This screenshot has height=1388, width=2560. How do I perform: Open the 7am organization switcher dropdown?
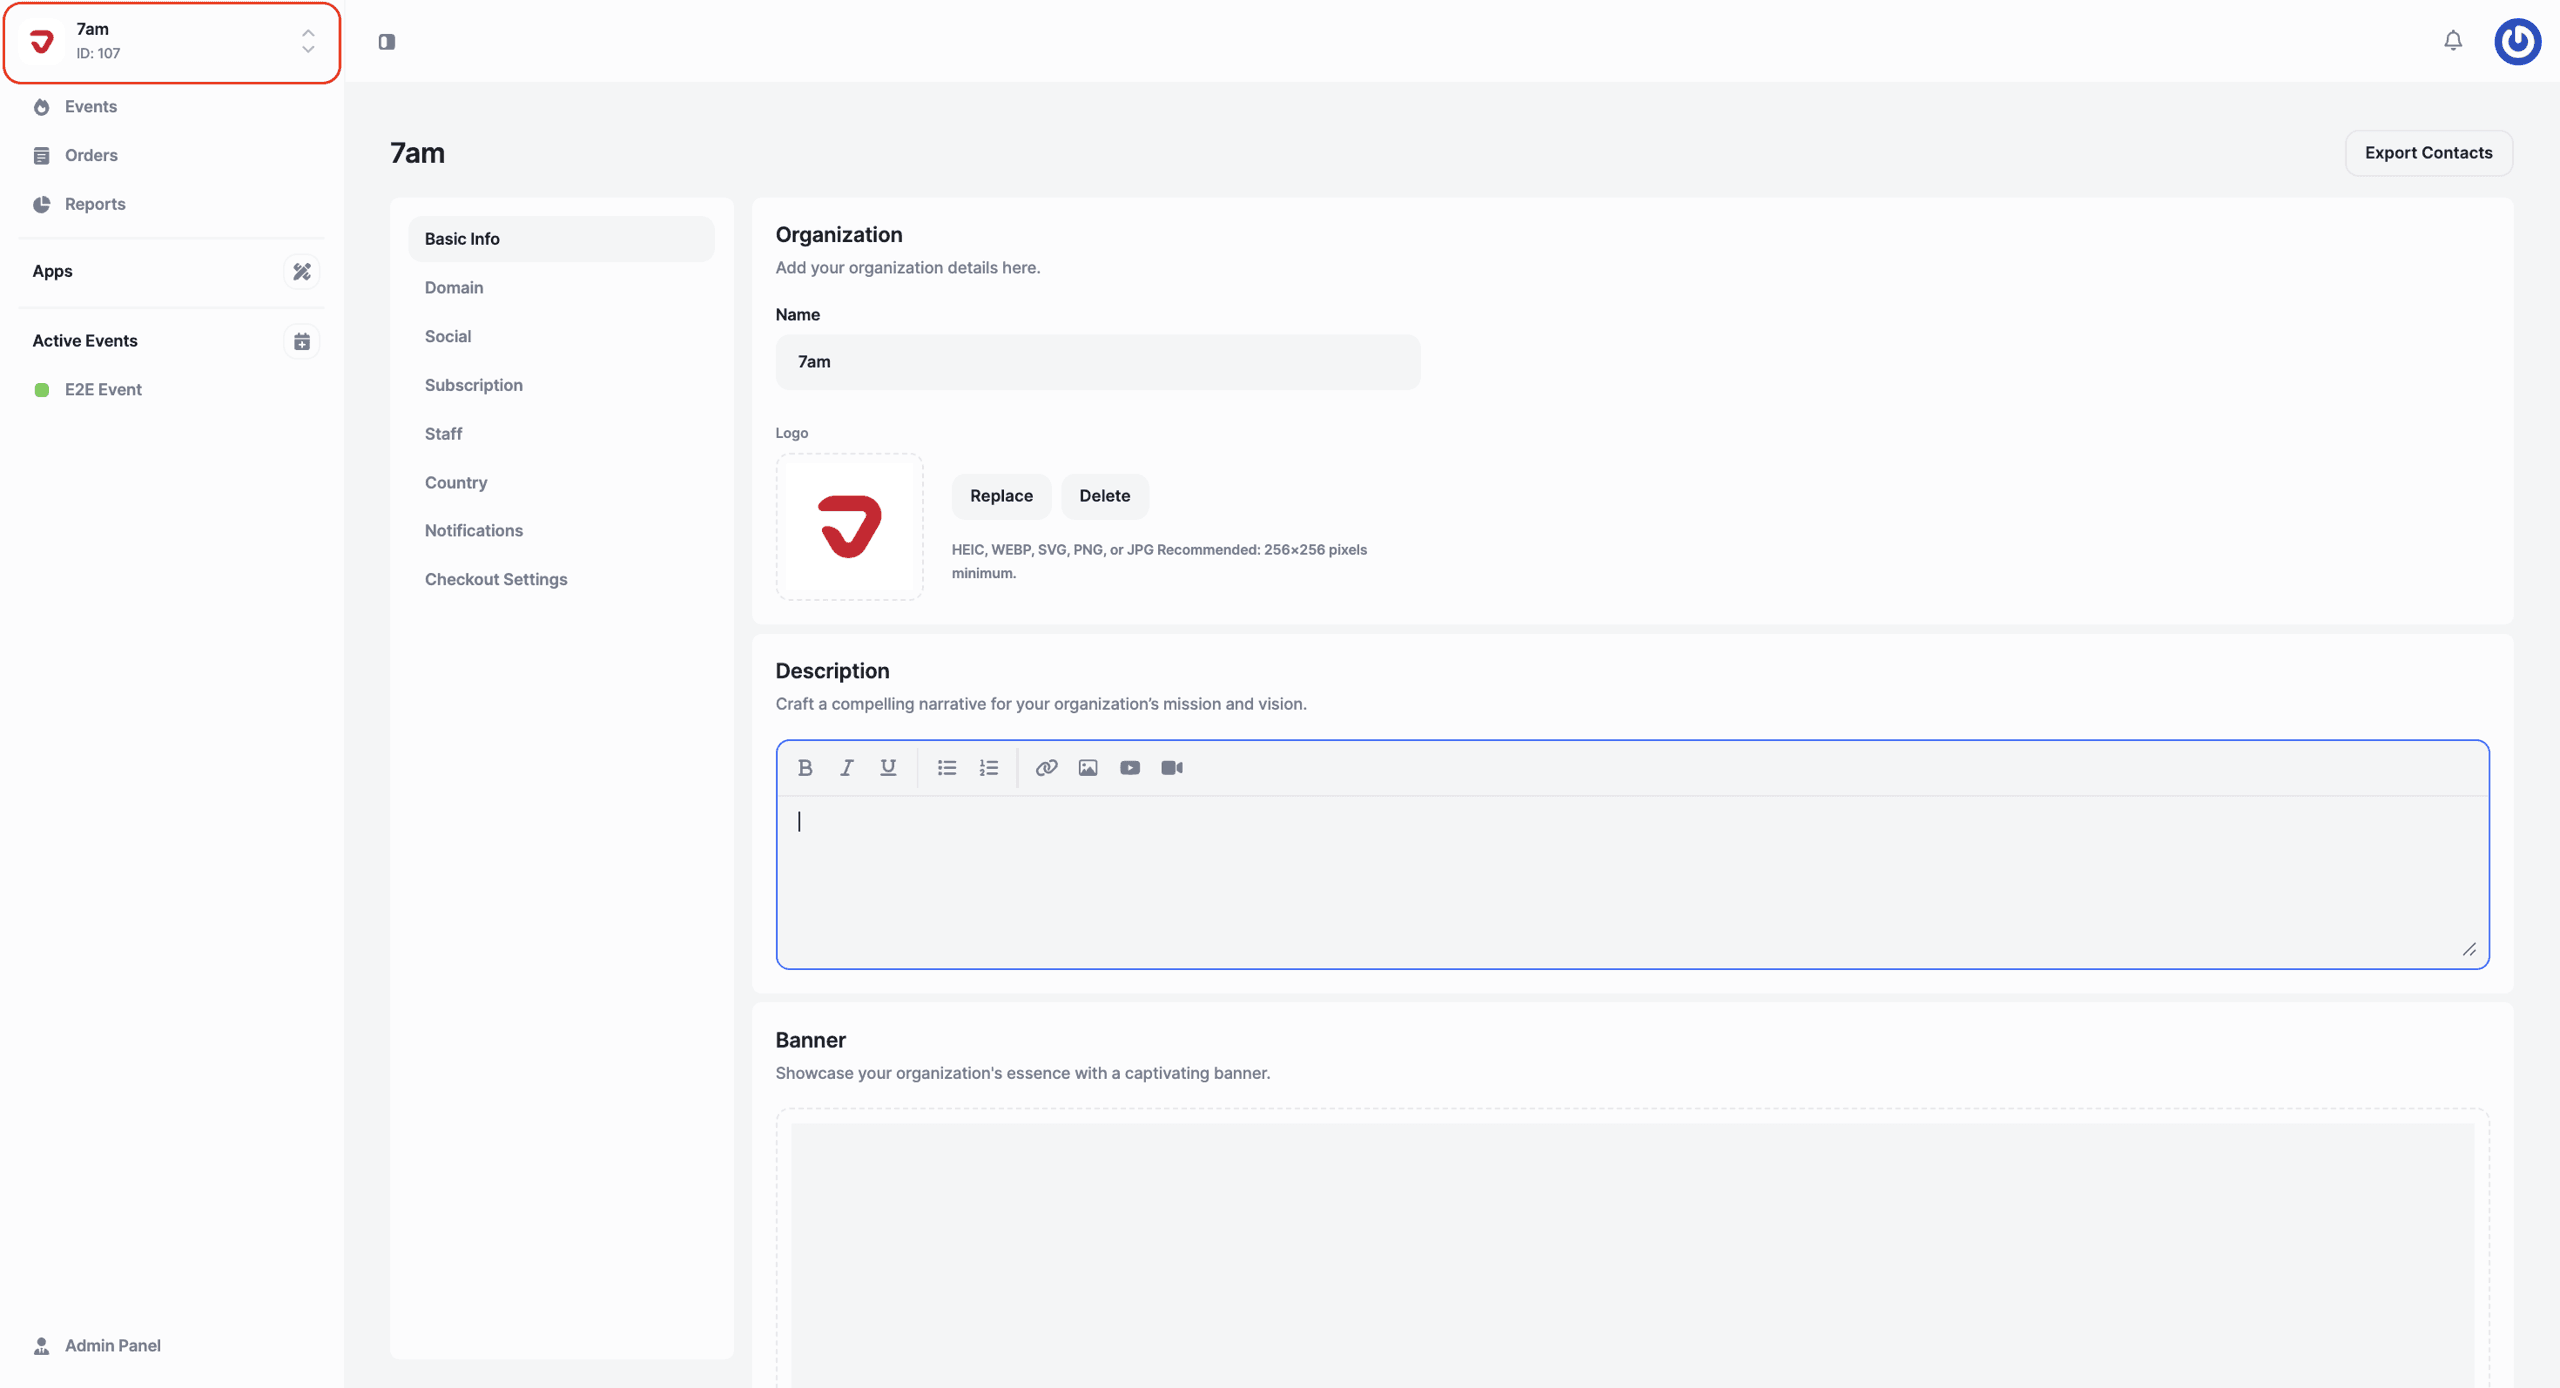click(x=172, y=42)
